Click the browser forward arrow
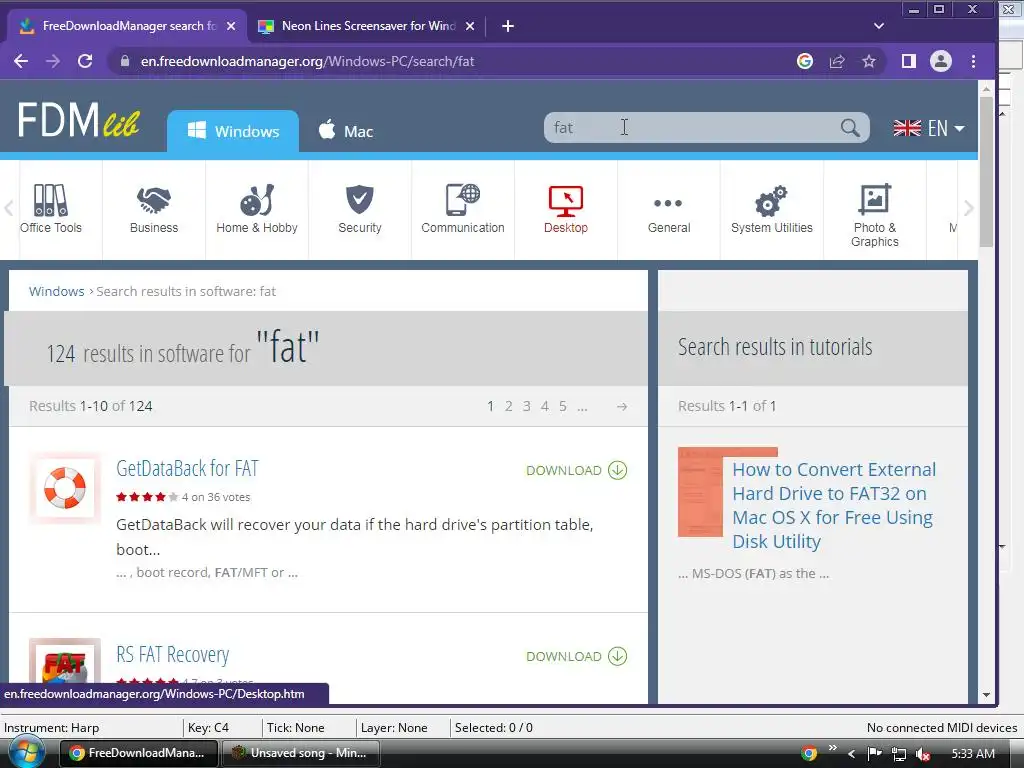This screenshot has height=768, width=1024. 53,61
